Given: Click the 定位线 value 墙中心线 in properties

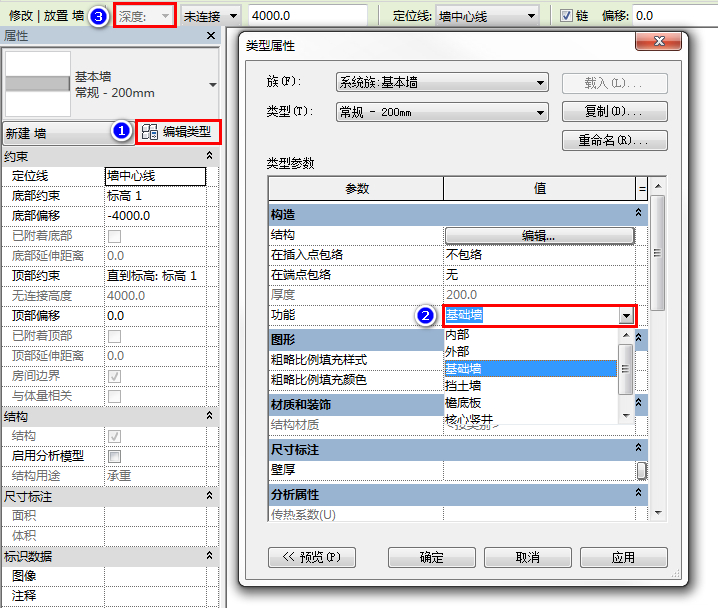Looking at the screenshot, I should coord(155,176).
